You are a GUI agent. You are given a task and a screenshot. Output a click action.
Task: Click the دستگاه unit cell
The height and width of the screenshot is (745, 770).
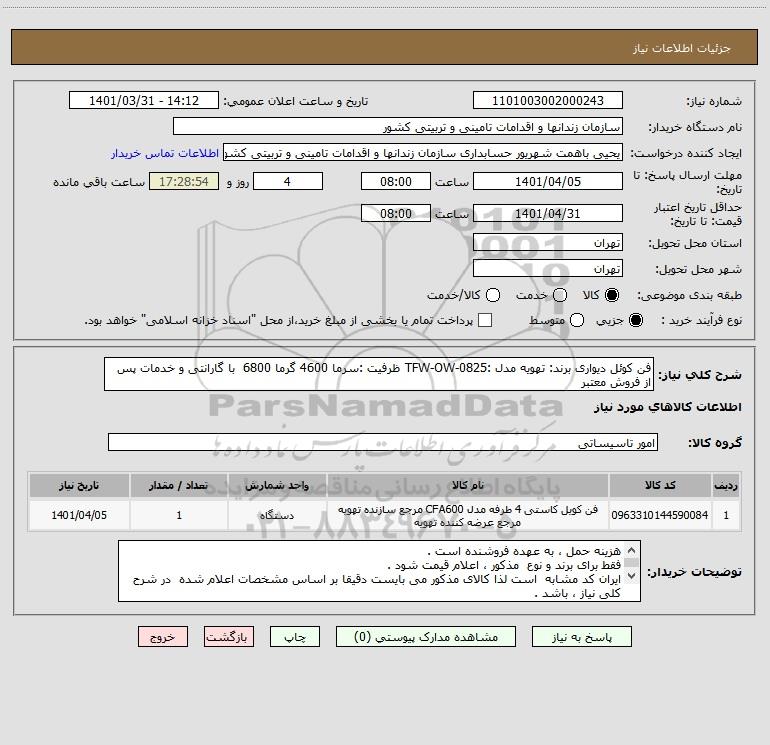pyautogui.click(x=277, y=515)
